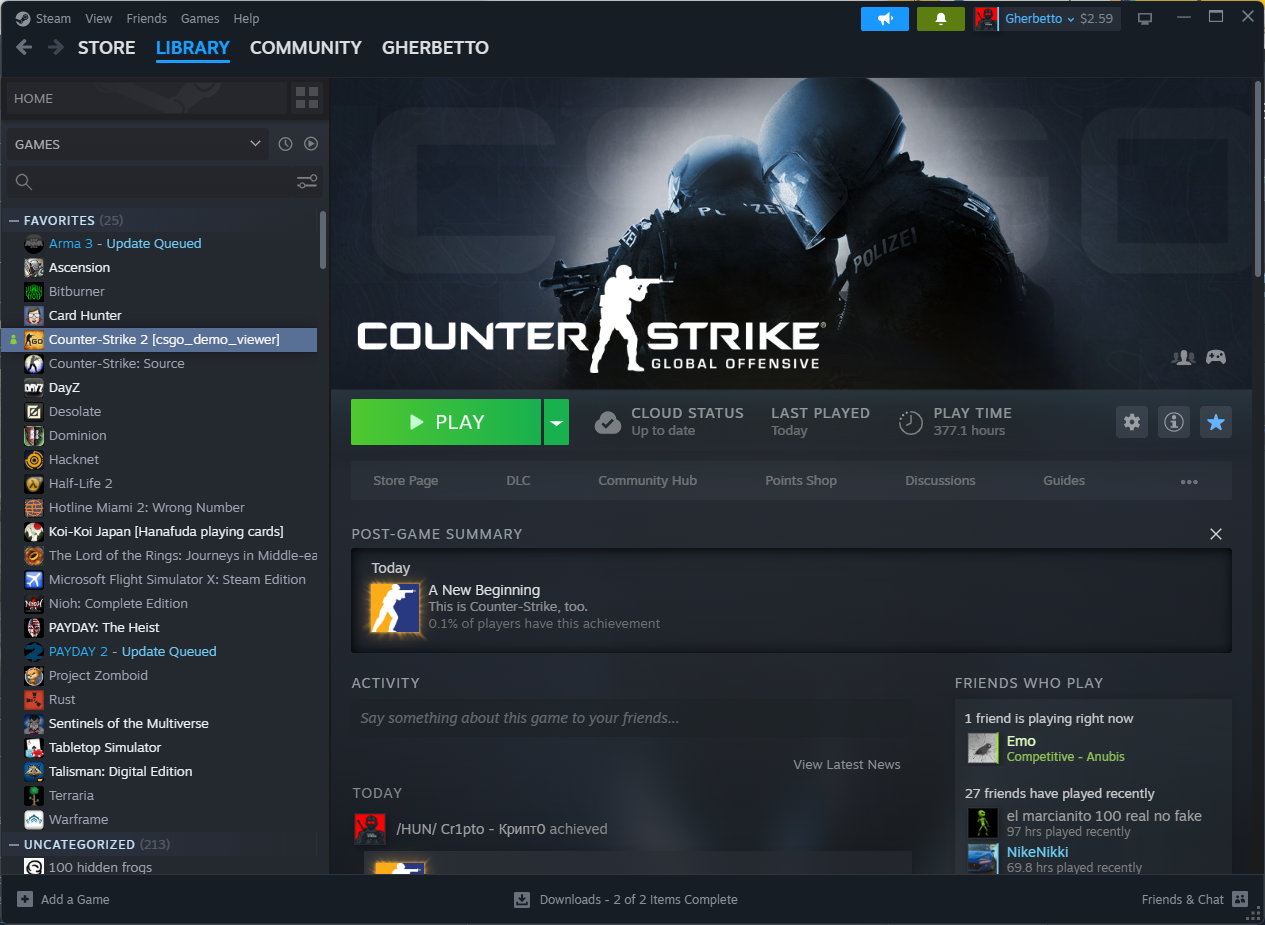Open game settings gear icon

click(1132, 422)
